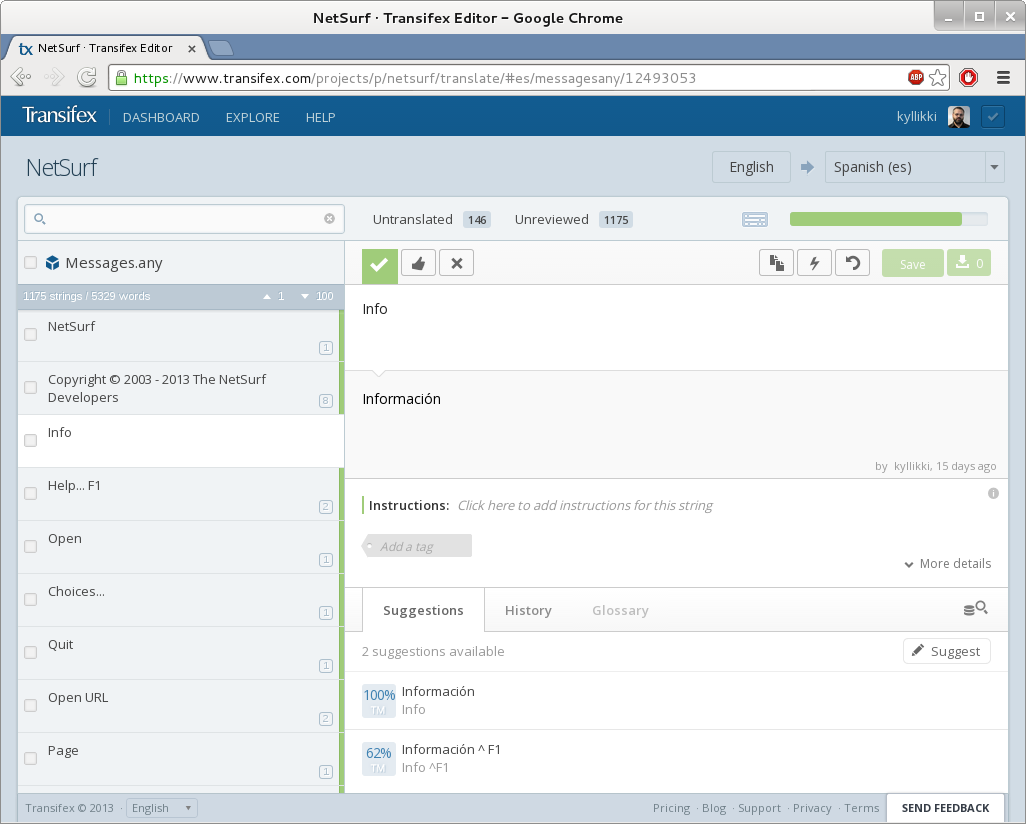Image resolution: width=1026 pixels, height=824 pixels.
Task: Switch to the History tab
Action: 528,610
